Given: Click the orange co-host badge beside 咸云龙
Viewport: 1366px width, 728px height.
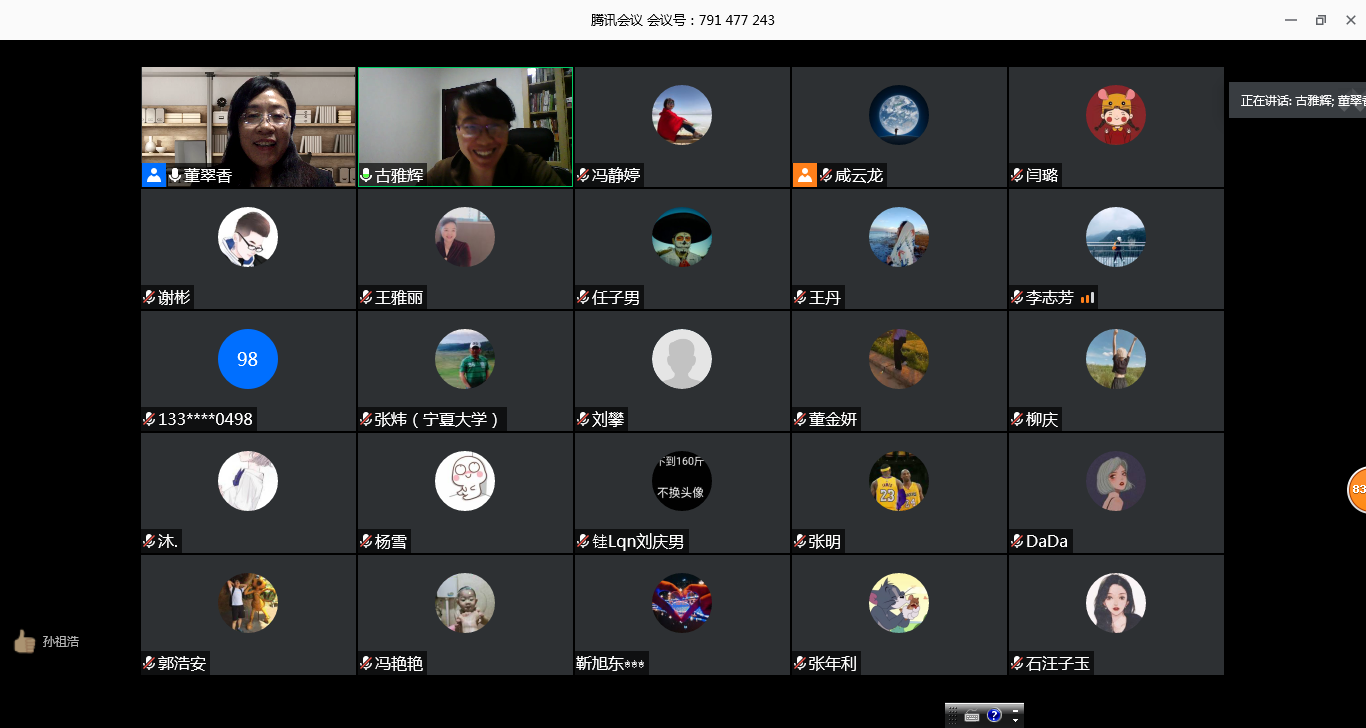Looking at the screenshot, I should pos(805,176).
